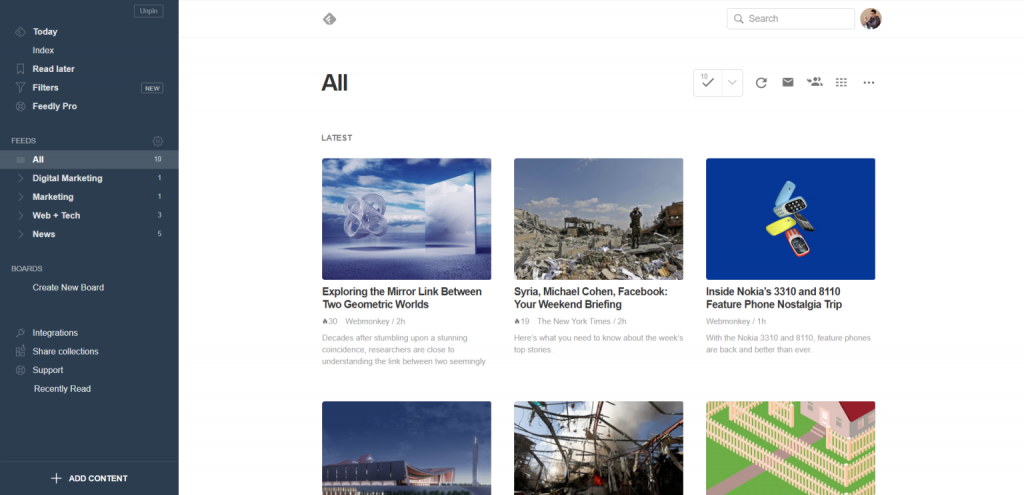Viewport: 1024px width, 495px height.
Task: Expand the Web + Tech feed folder
Action: (x=22, y=215)
